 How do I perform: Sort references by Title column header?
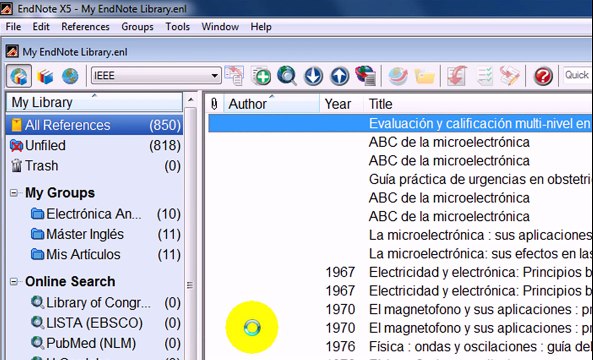point(478,104)
